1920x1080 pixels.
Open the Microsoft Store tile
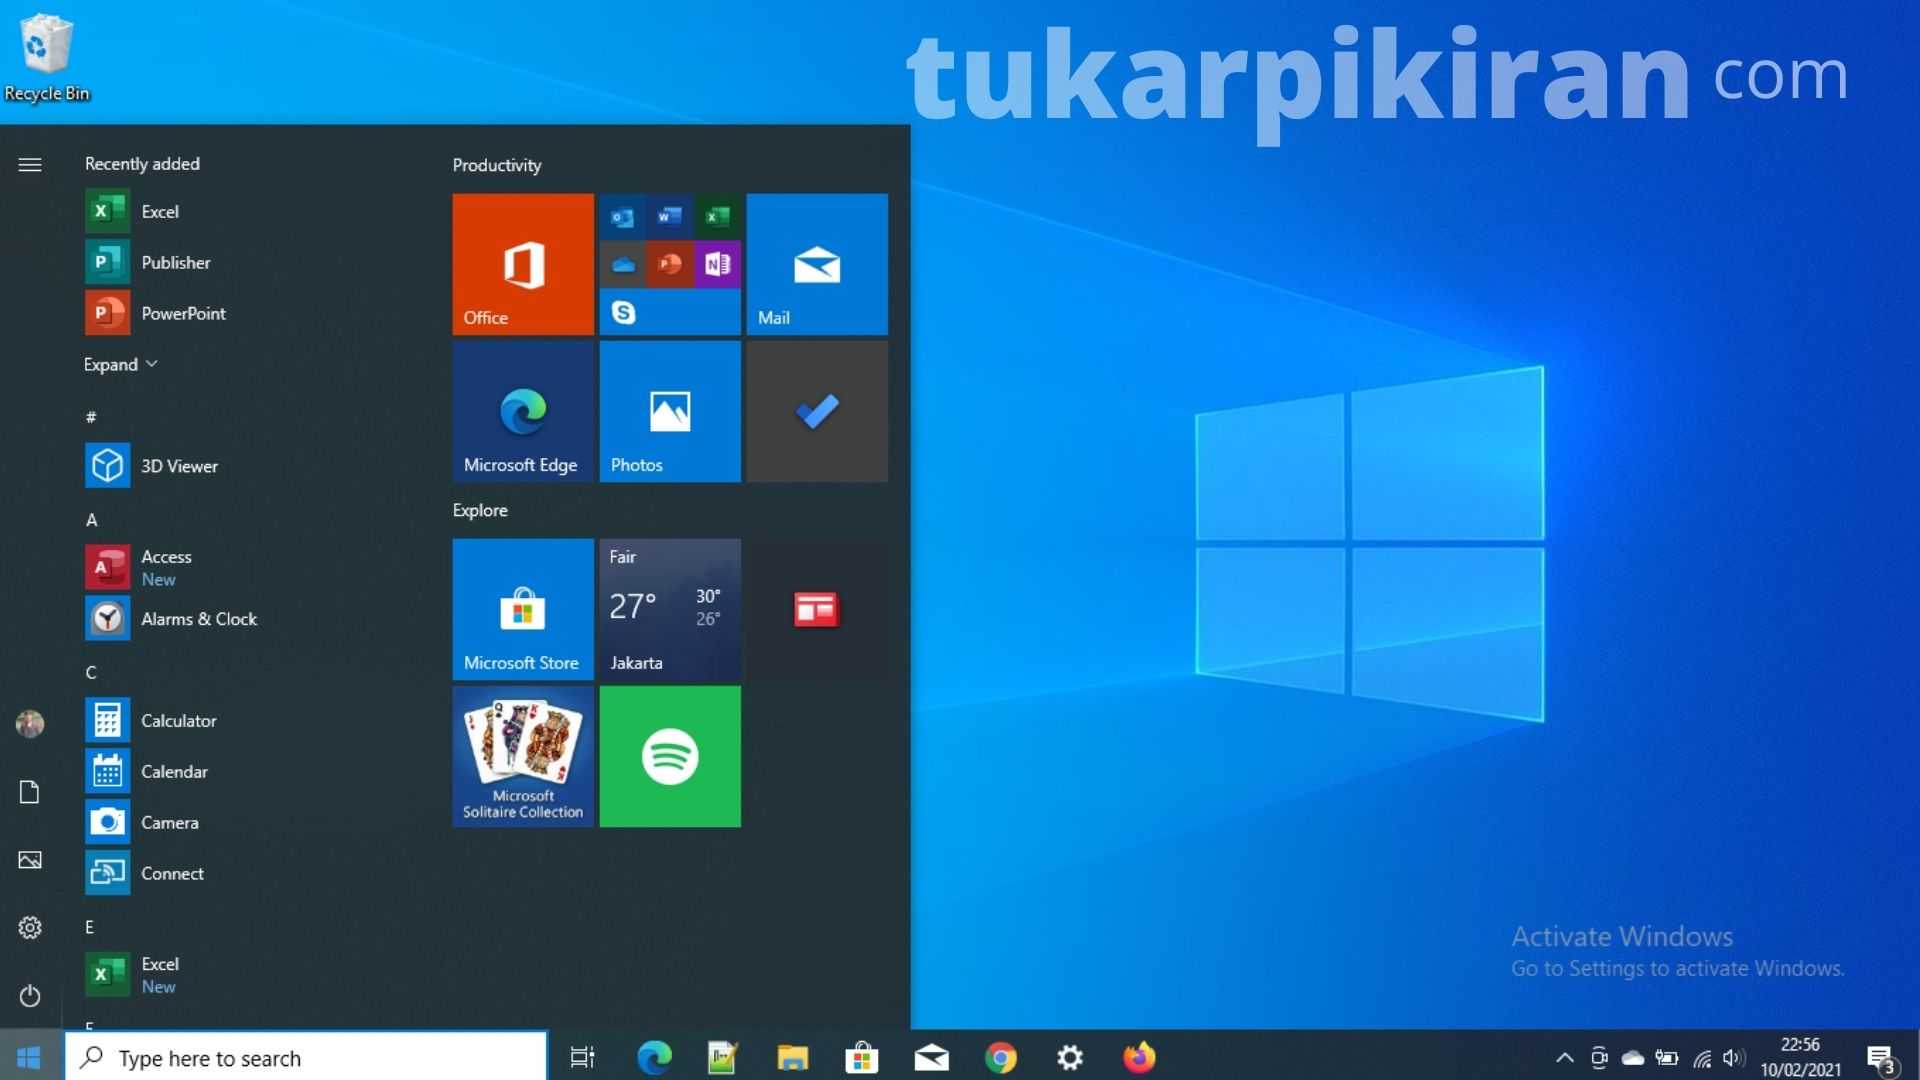523,609
